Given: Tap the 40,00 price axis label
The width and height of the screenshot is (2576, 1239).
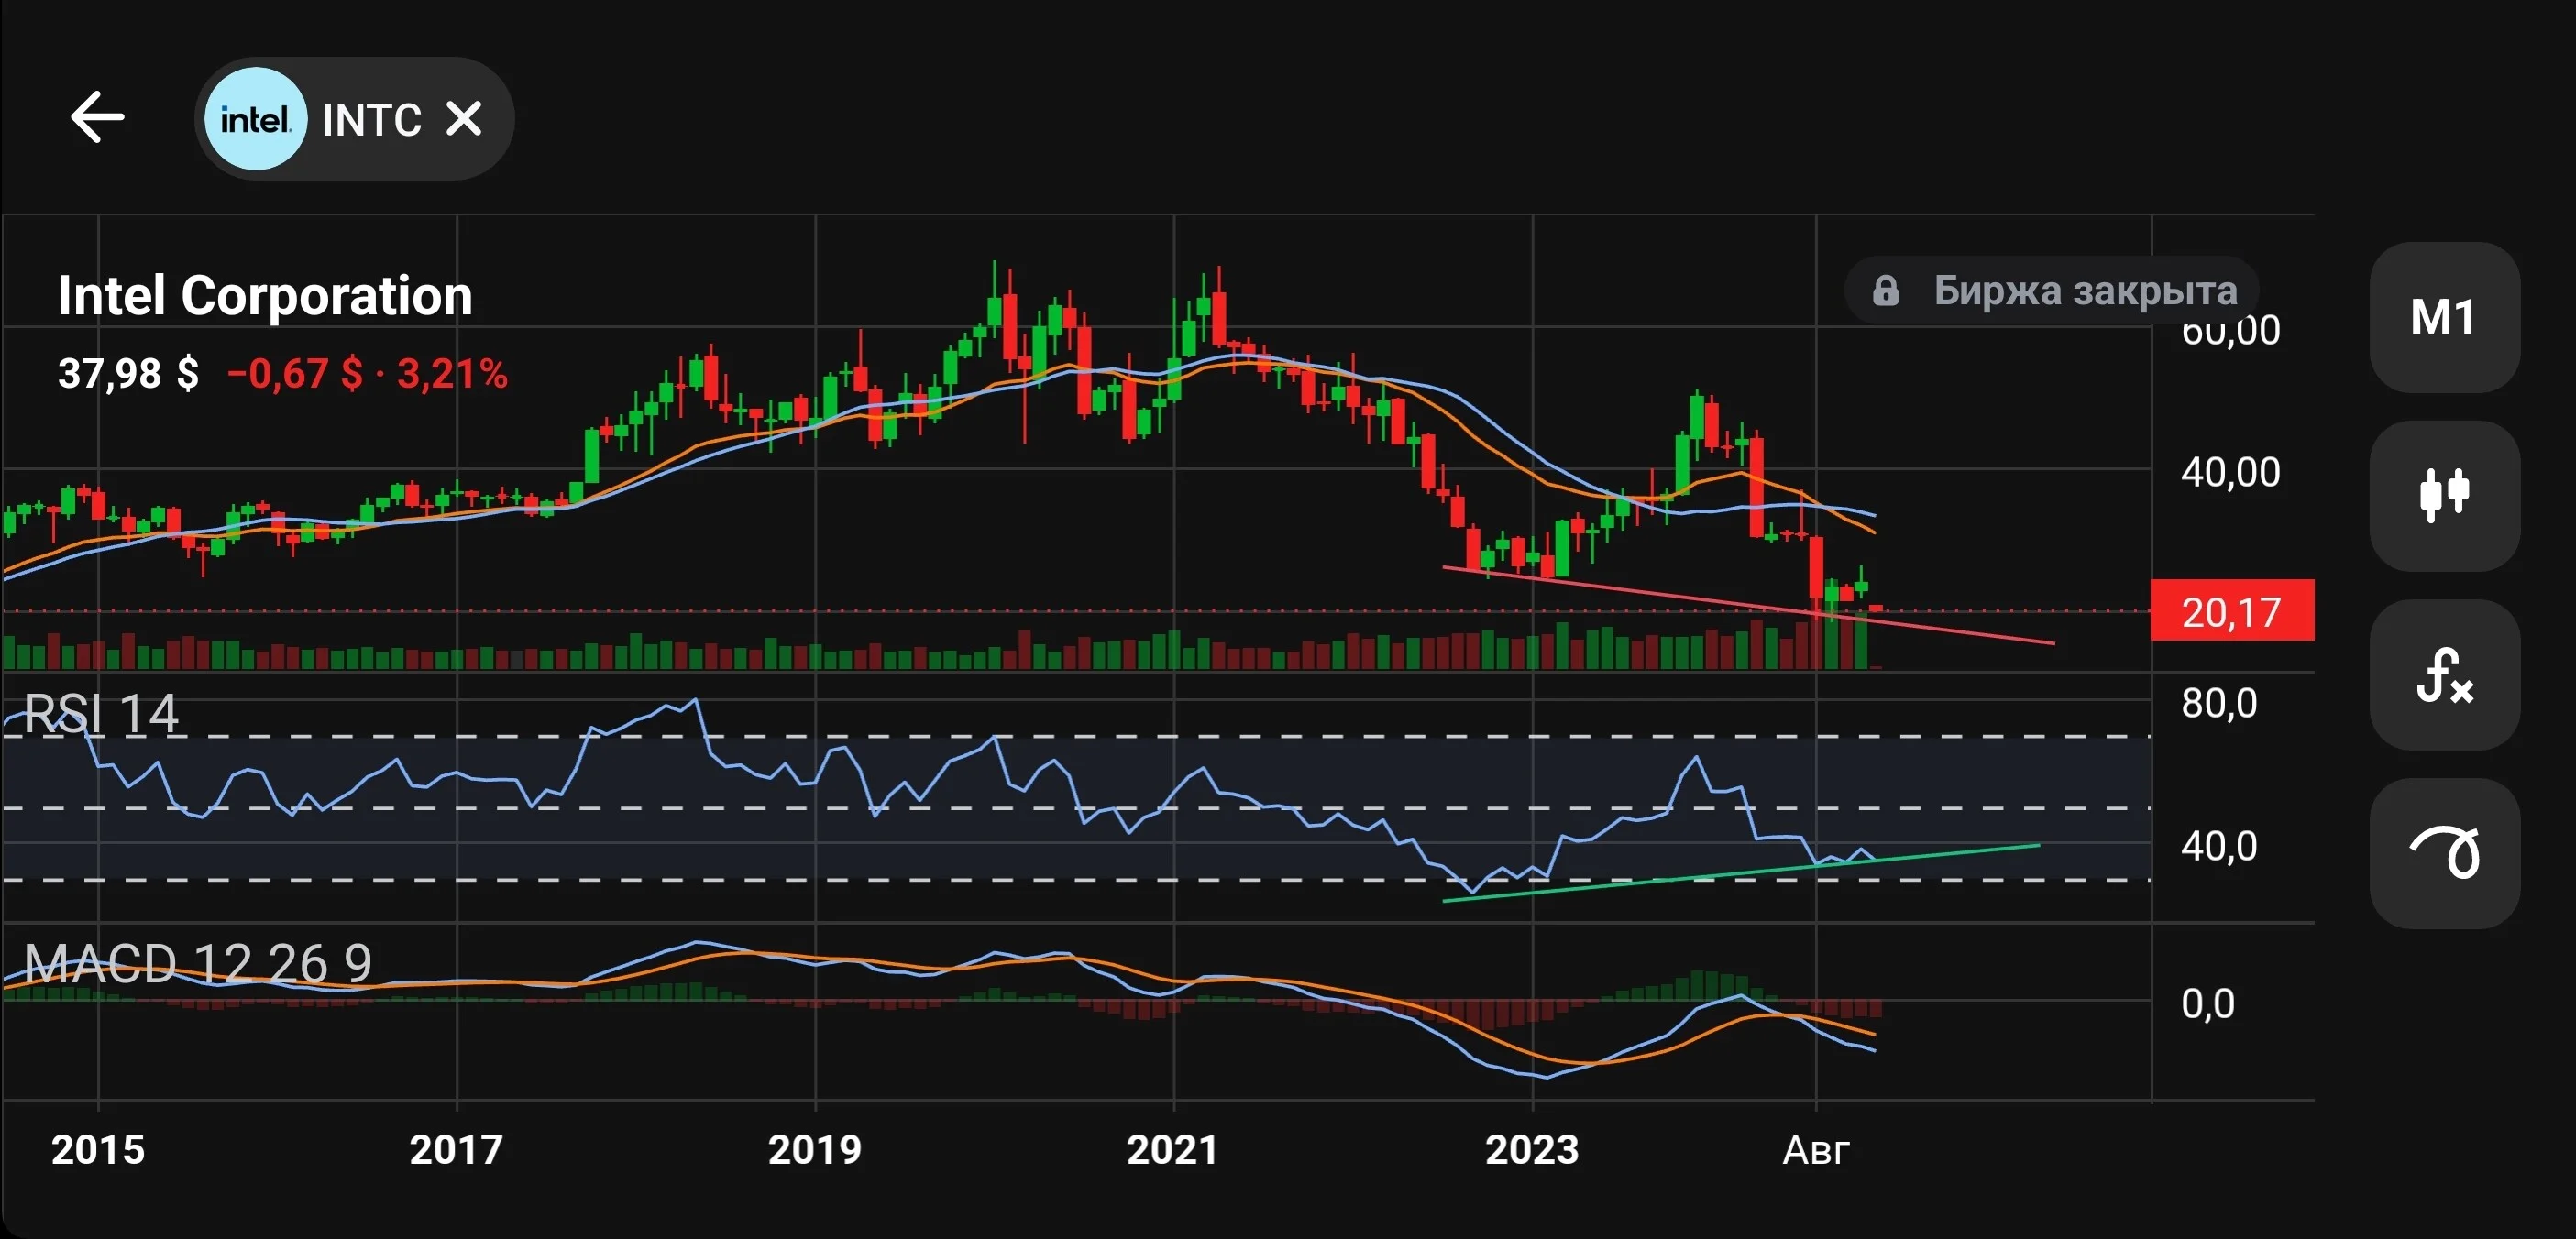Looking at the screenshot, I should point(2231,472).
